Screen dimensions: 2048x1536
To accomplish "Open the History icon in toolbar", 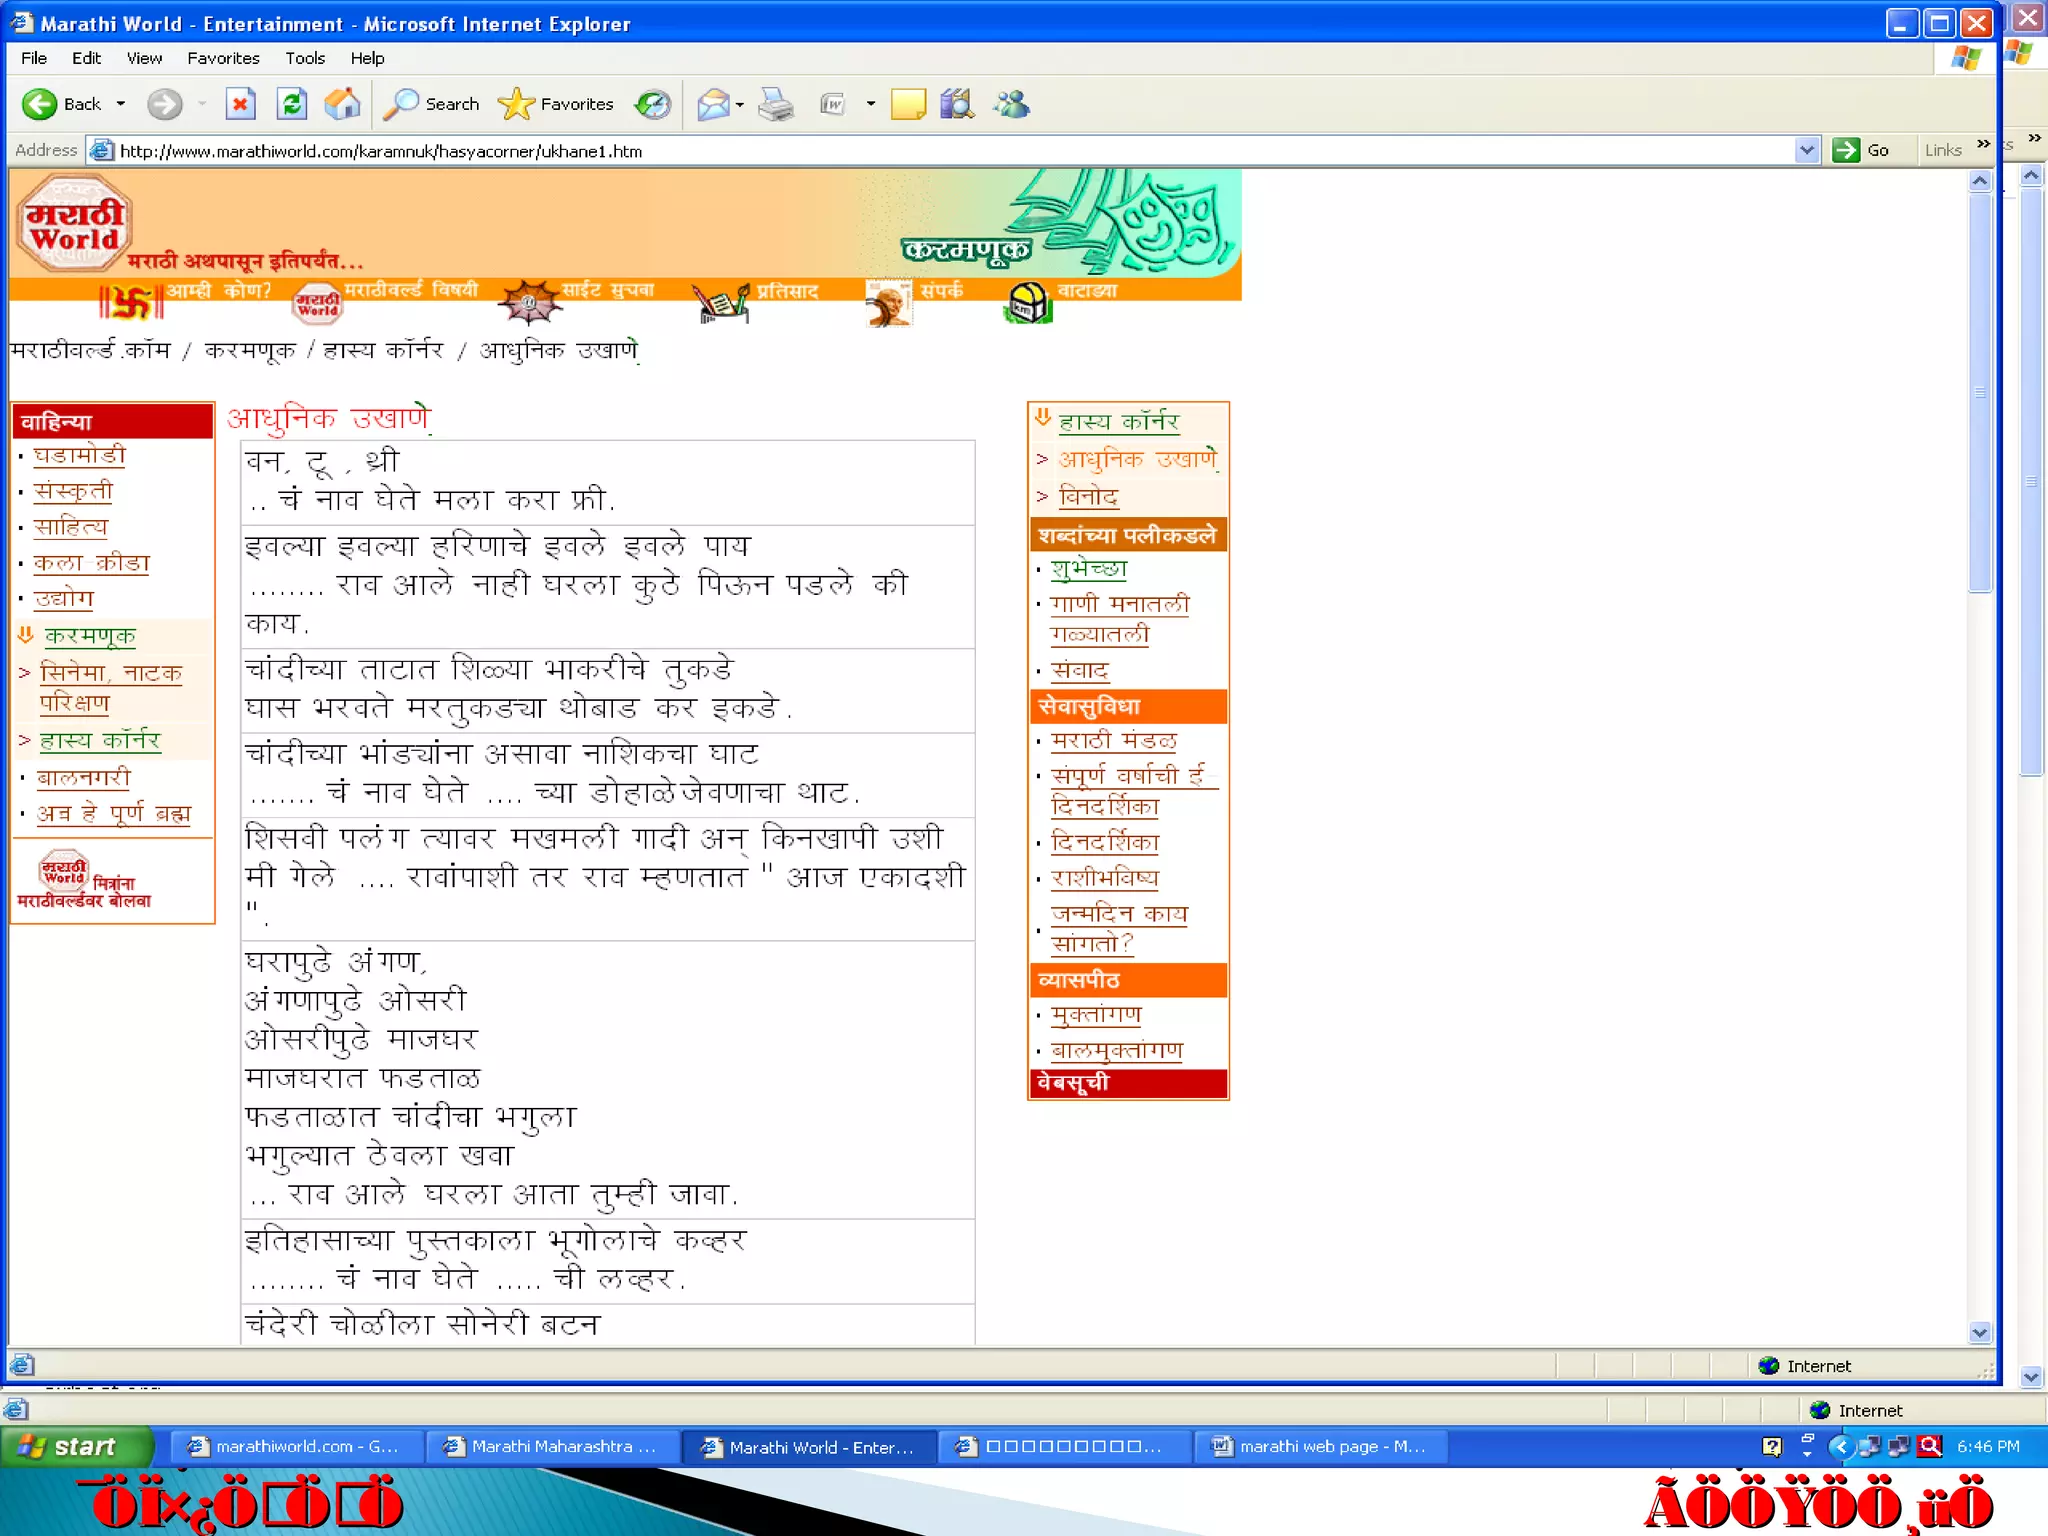I will (653, 104).
